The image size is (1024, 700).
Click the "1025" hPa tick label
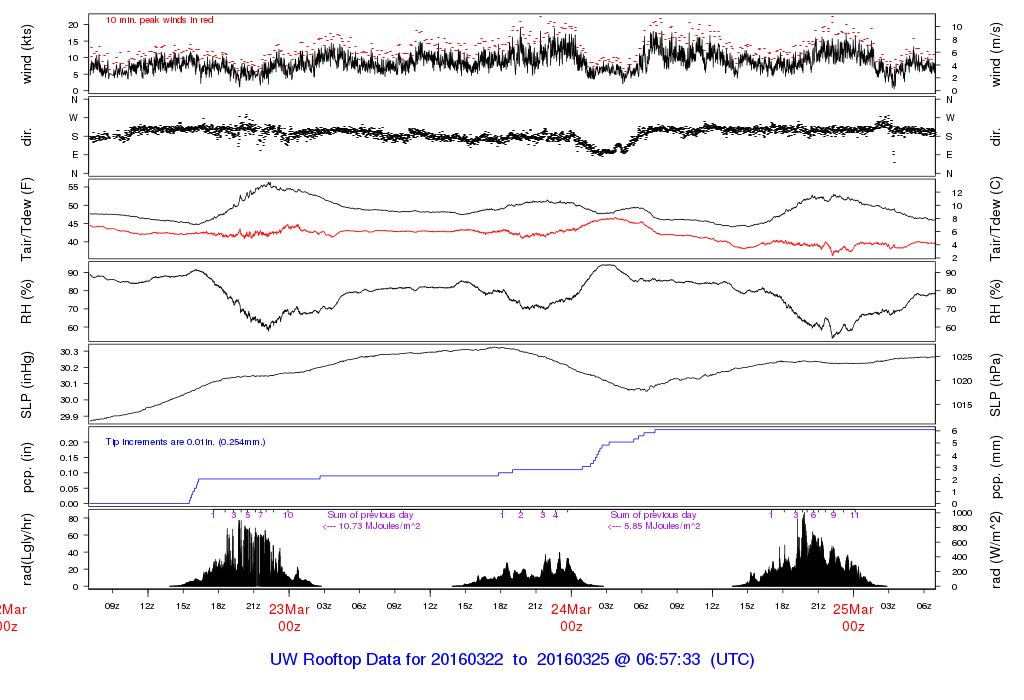962,357
